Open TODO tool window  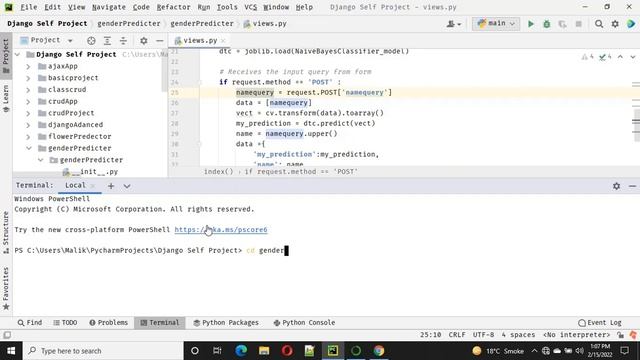pyautogui.click(x=65, y=322)
